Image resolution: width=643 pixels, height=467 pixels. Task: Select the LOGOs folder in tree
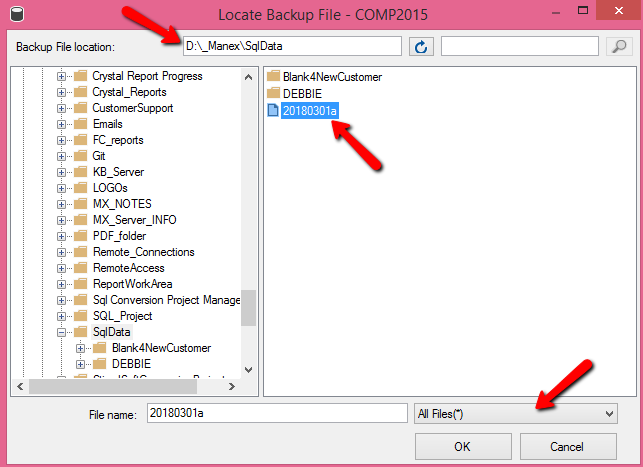click(110, 188)
